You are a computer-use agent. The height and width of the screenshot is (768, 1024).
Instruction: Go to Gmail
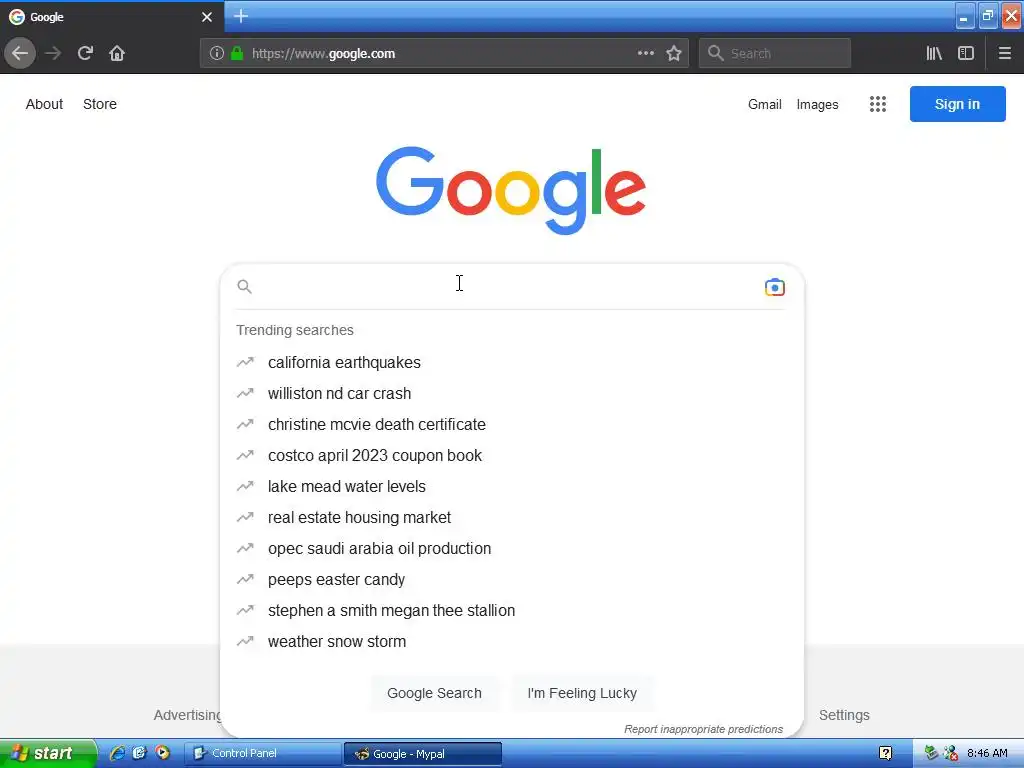(765, 104)
